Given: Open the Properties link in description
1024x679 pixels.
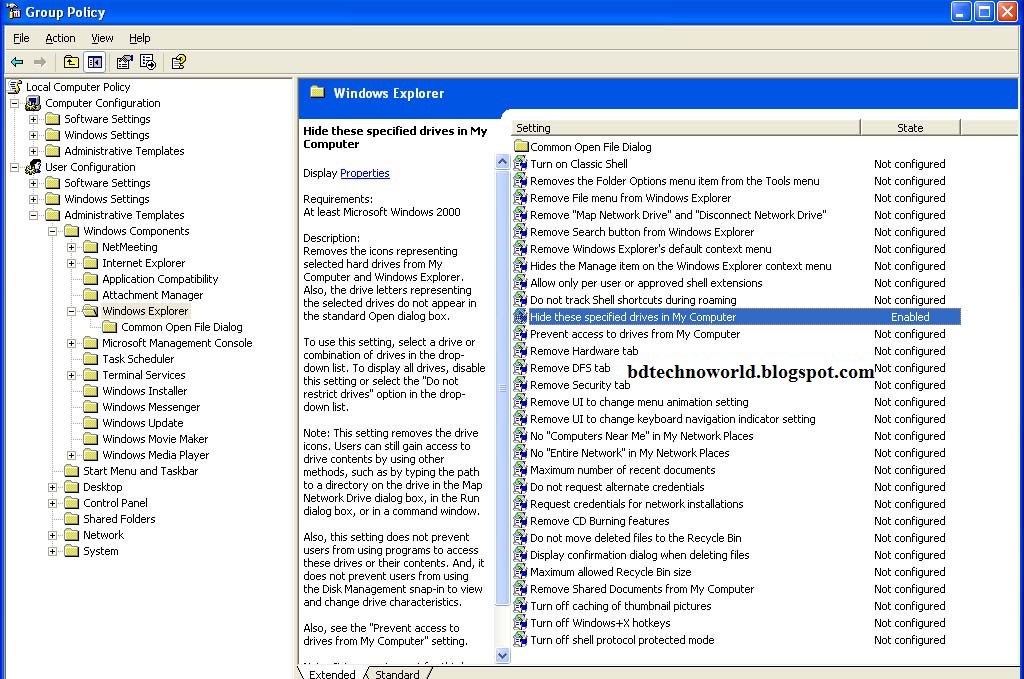Looking at the screenshot, I should (x=364, y=173).
